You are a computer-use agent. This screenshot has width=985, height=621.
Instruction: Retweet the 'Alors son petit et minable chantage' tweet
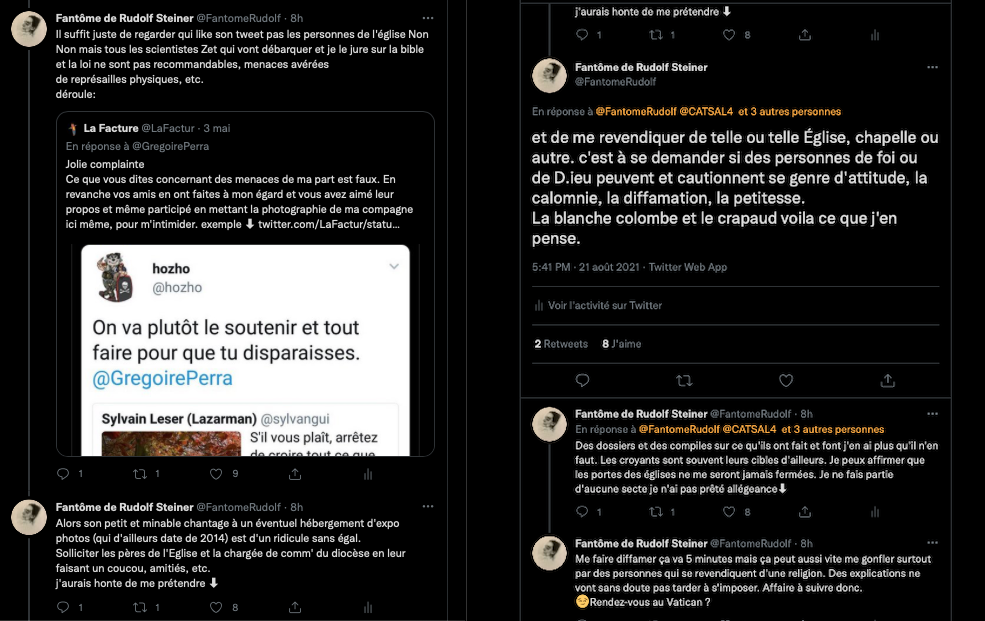click(141, 607)
